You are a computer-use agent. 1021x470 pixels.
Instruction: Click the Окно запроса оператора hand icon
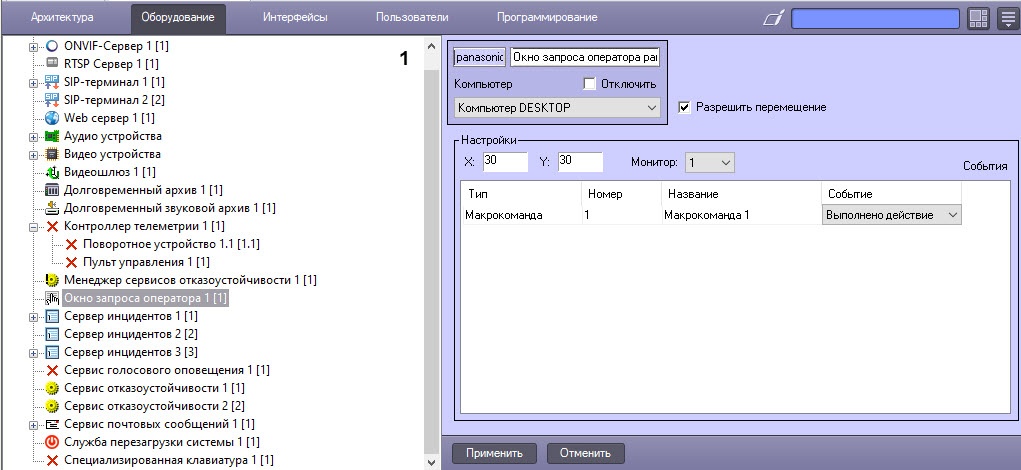coord(53,298)
